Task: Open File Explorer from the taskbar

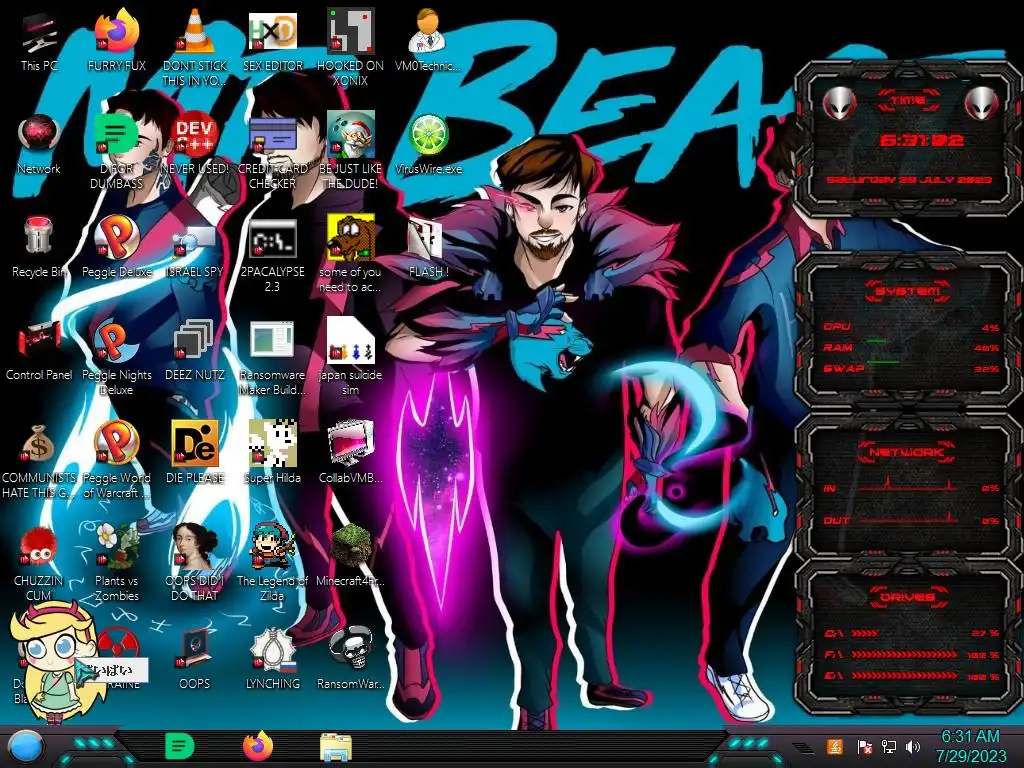Action: click(336, 748)
